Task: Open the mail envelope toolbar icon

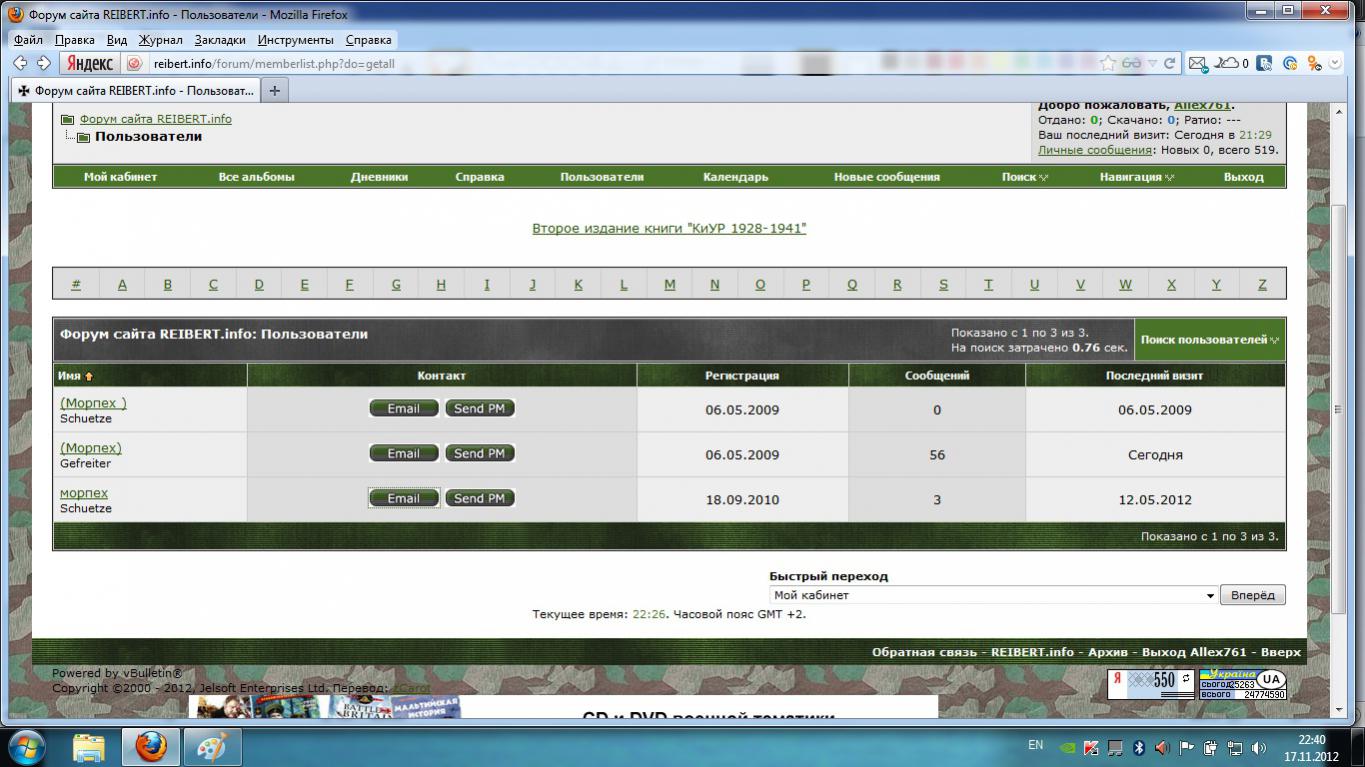Action: [x=1197, y=63]
